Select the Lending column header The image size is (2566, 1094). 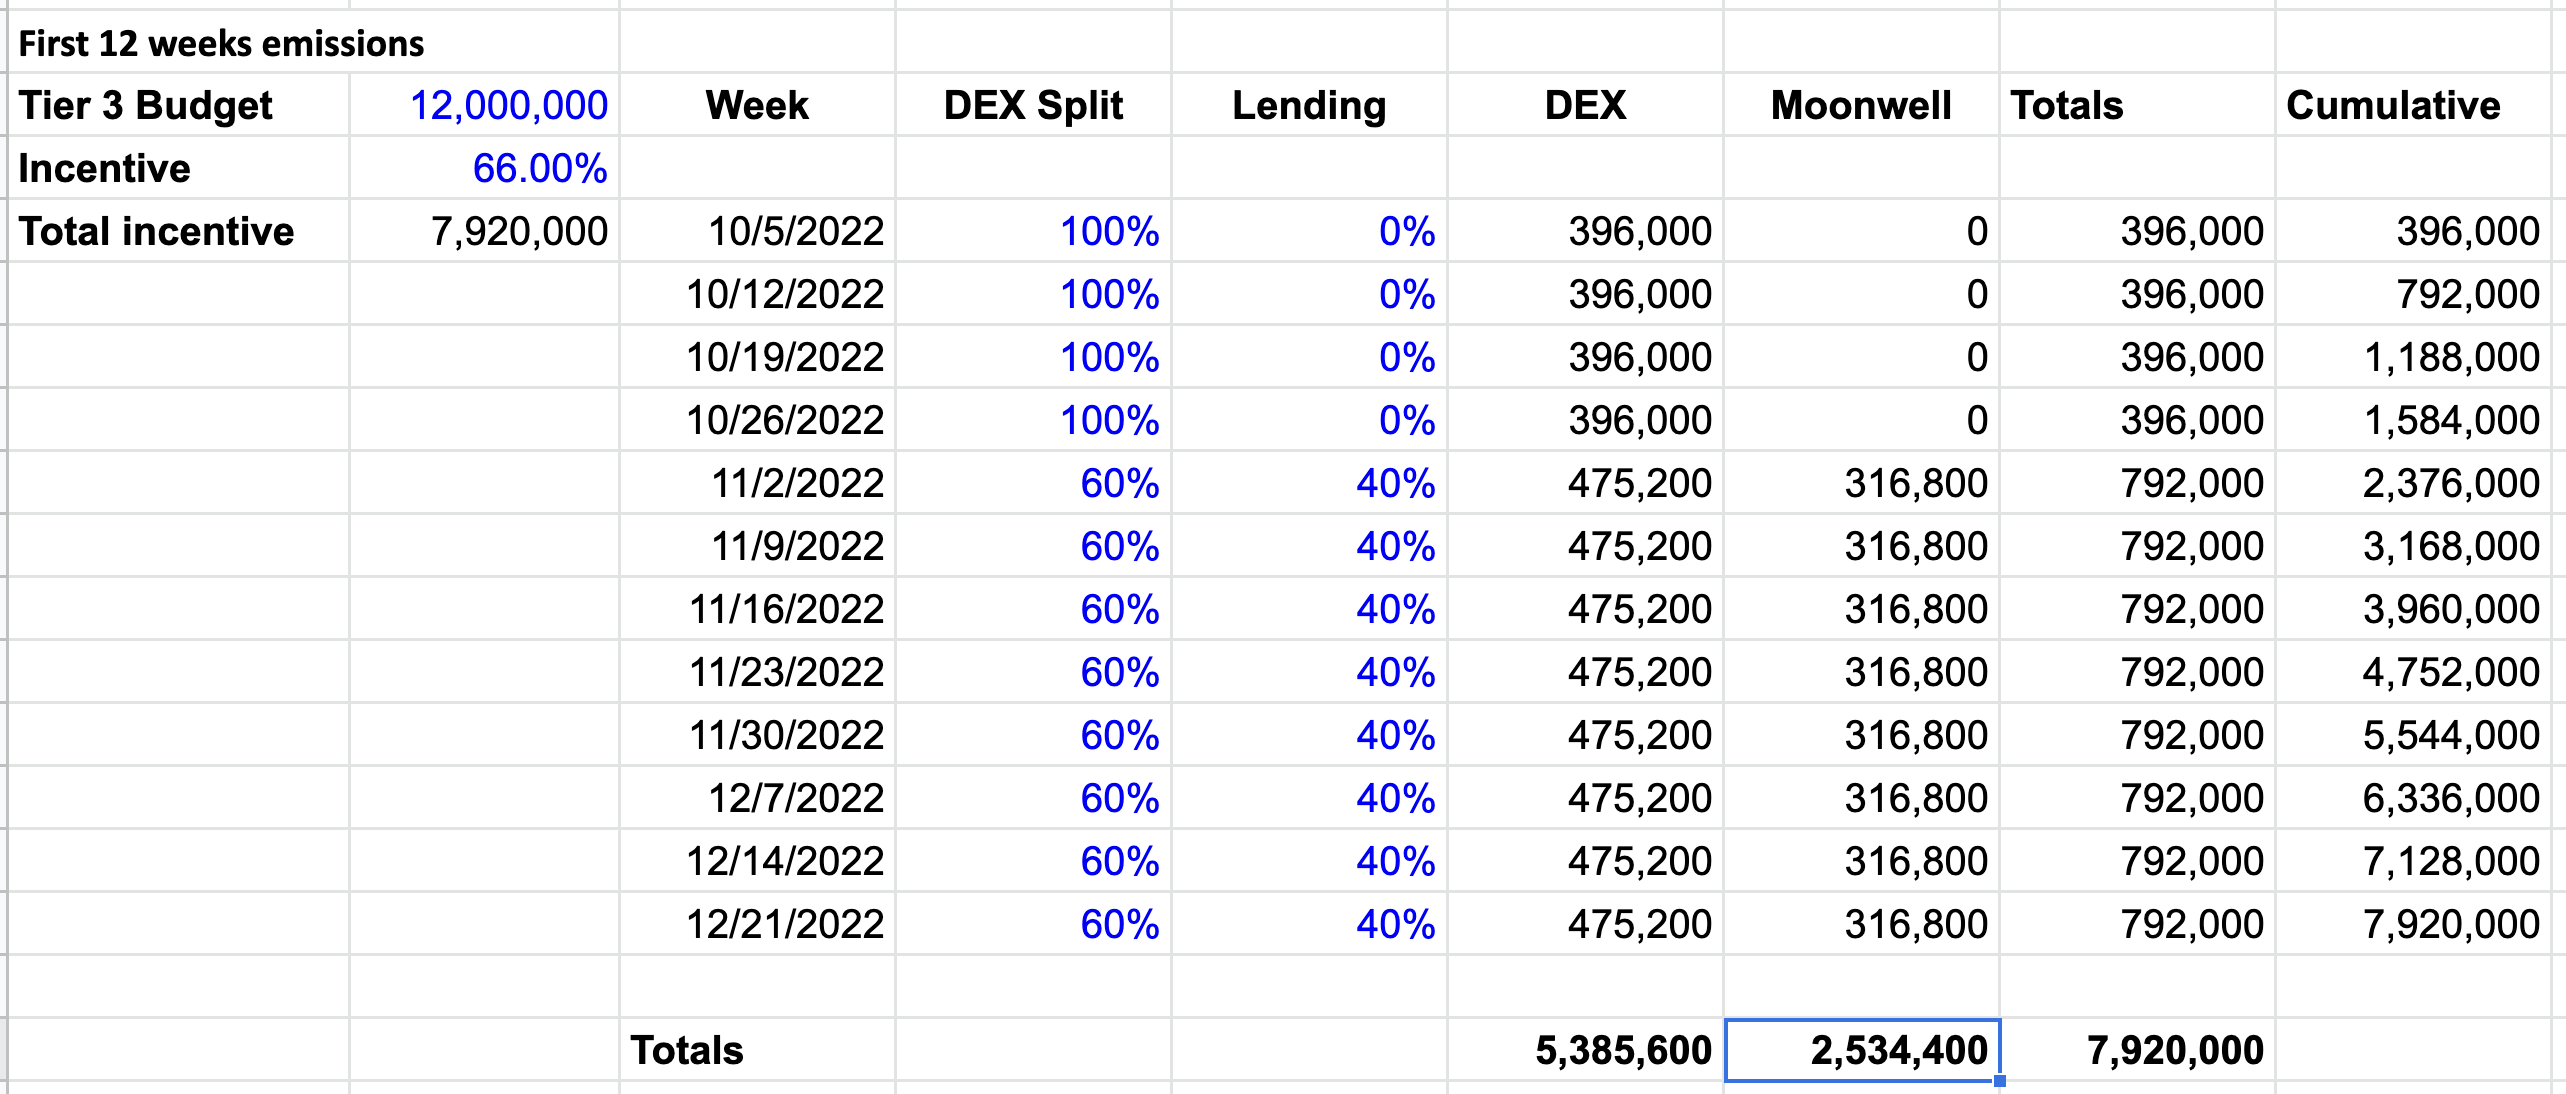[x=1308, y=105]
